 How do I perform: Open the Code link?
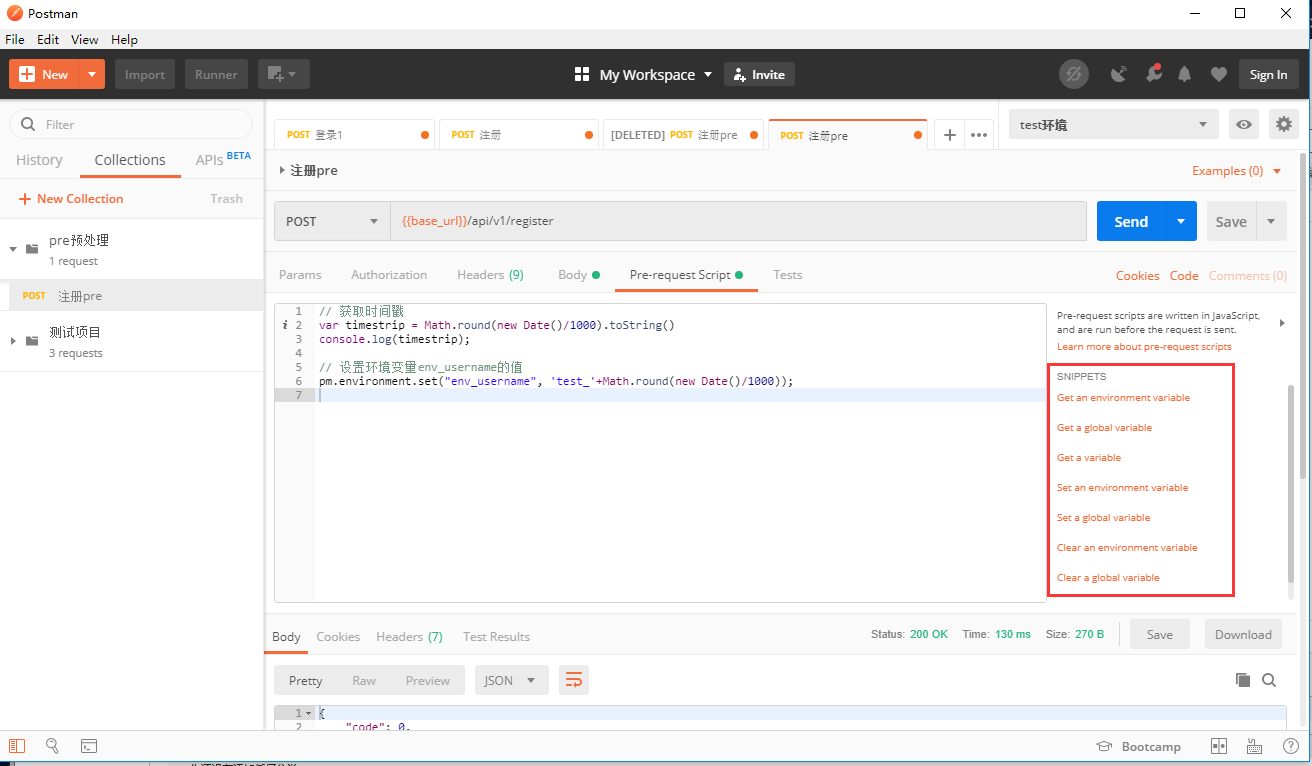pyautogui.click(x=1184, y=275)
